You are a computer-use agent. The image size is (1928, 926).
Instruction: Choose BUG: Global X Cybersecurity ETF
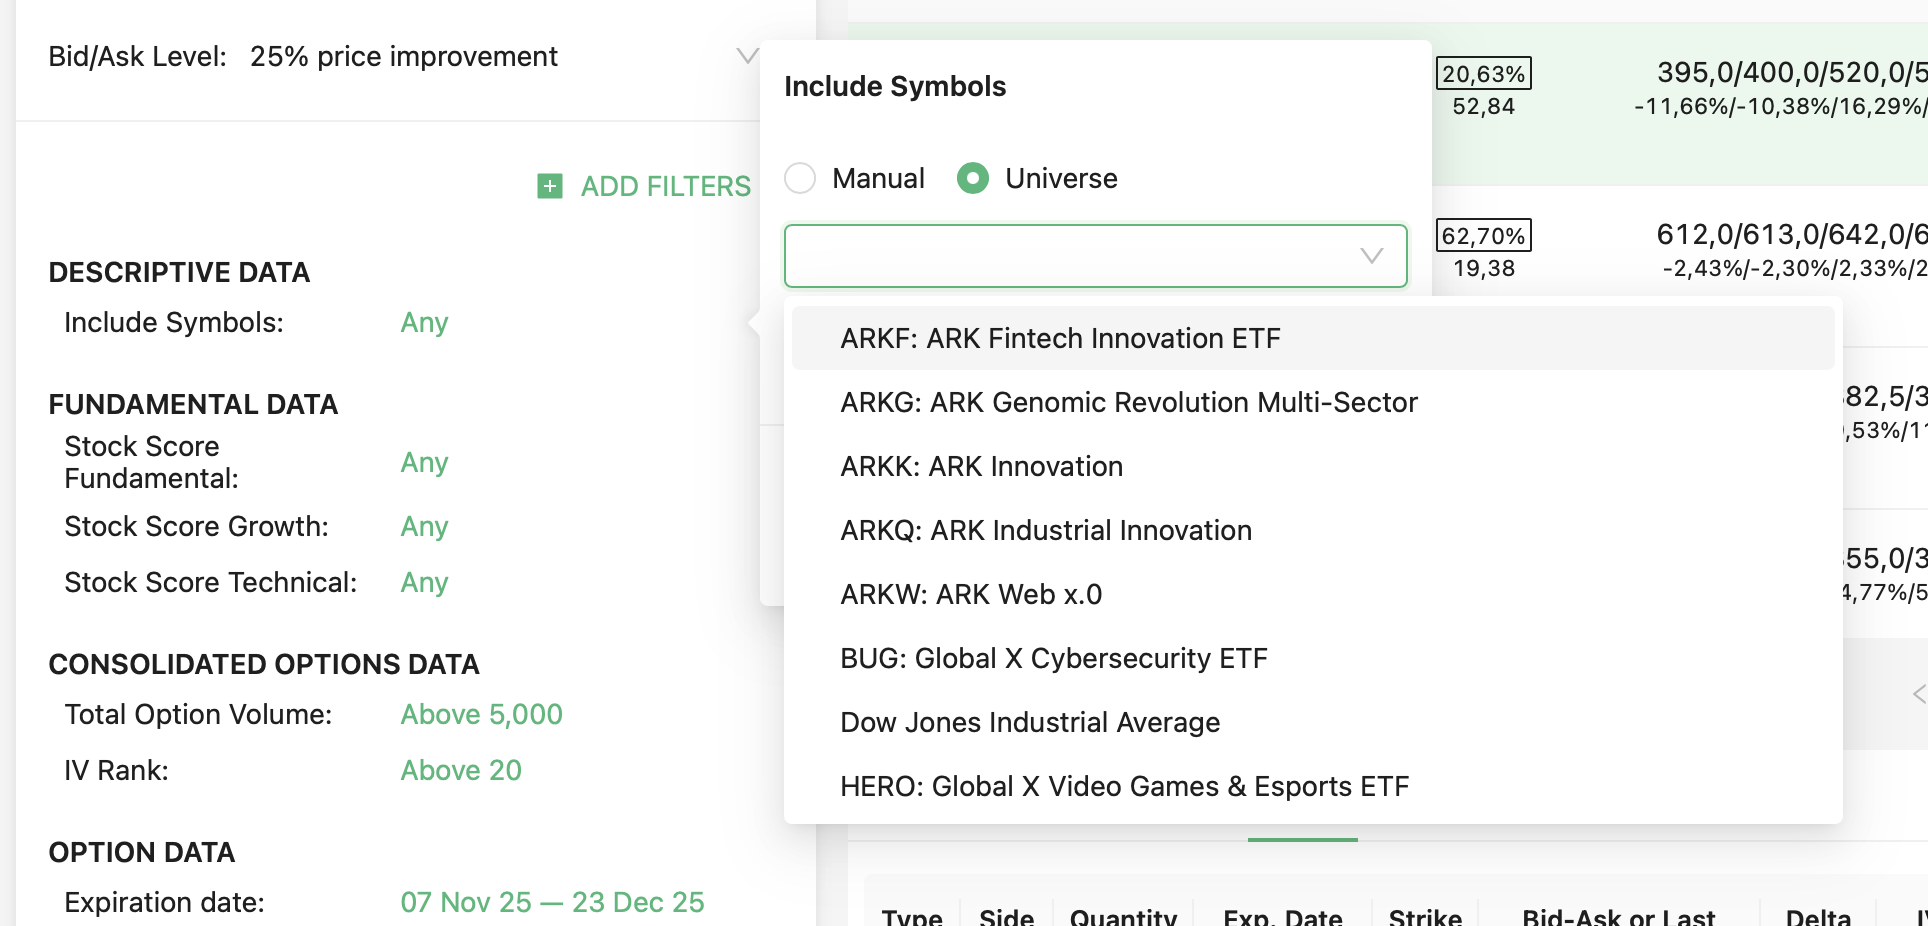(1053, 658)
